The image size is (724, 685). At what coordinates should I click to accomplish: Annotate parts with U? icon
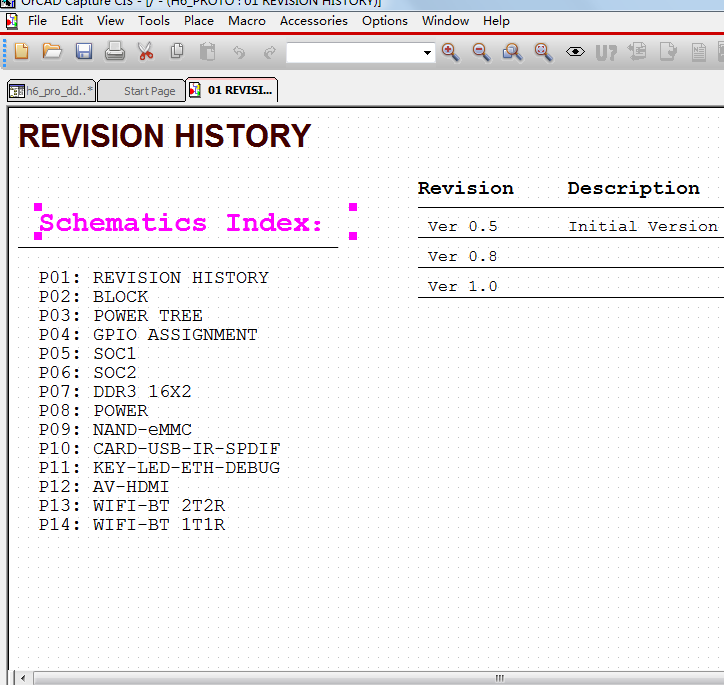(606, 53)
